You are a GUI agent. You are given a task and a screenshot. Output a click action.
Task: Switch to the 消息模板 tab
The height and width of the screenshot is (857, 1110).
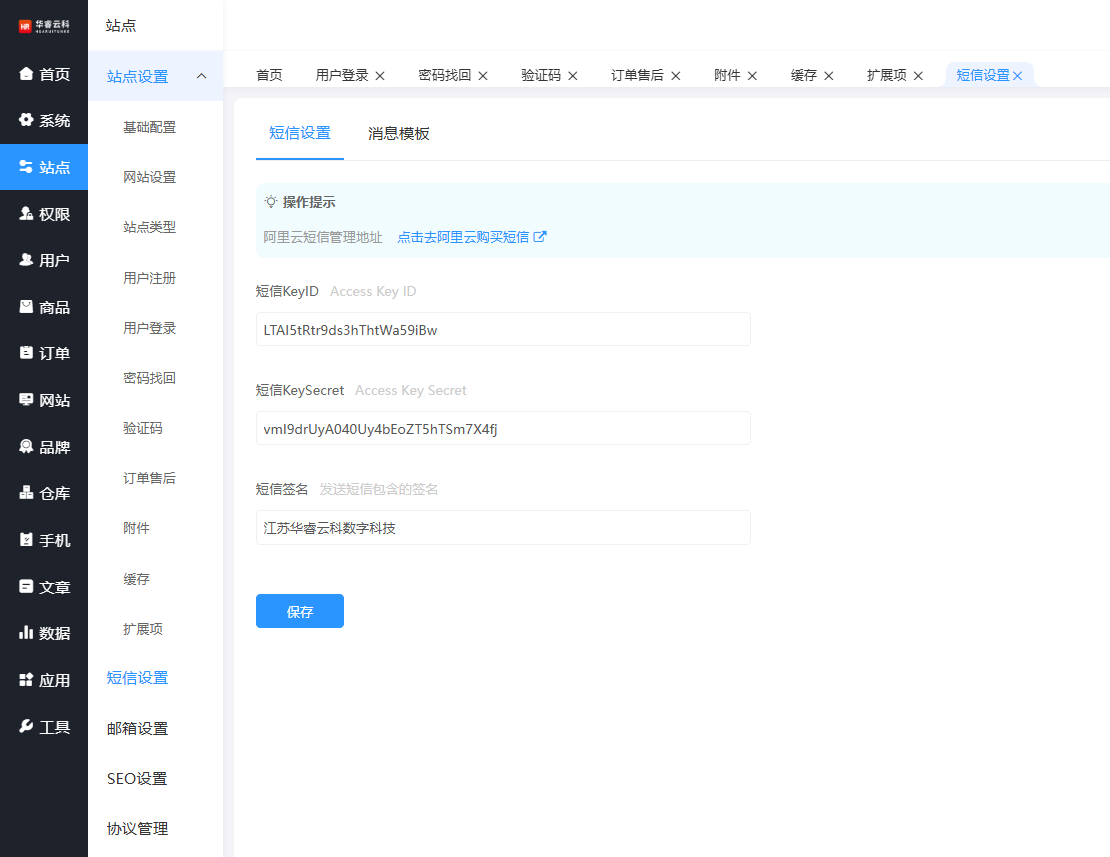398,134
